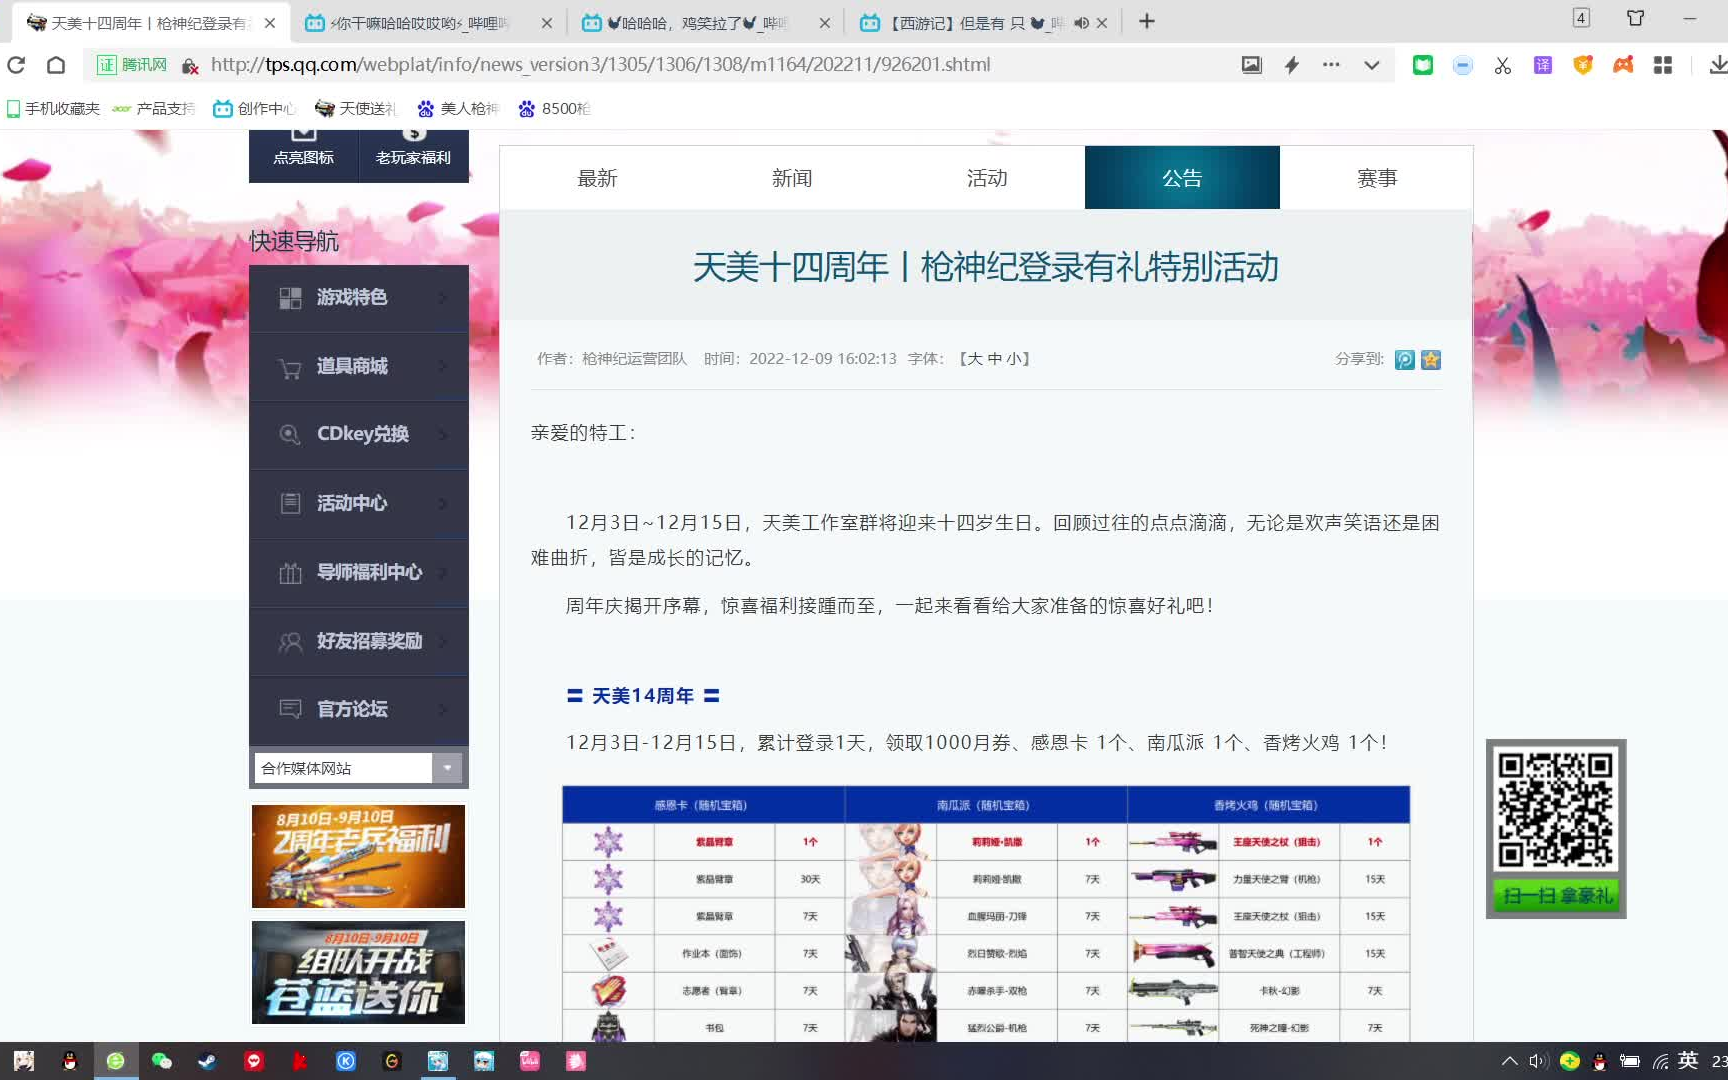Select the 新闻 tab
The height and width of the screenshot is (1080, 1728).
(x=792, y=178)
